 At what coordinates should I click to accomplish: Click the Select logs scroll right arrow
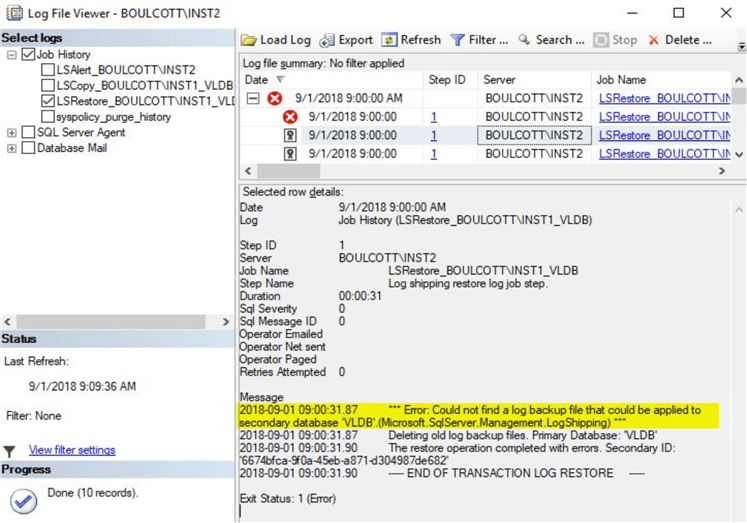click(x=226, y=322)
